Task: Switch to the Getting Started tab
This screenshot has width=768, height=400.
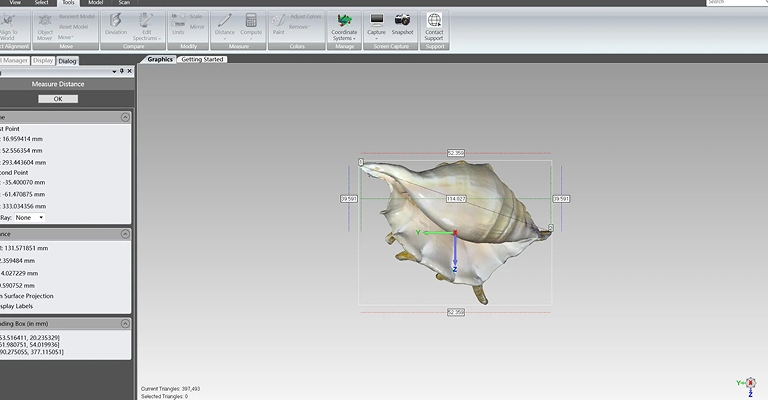Action: (x=203, y=60)
